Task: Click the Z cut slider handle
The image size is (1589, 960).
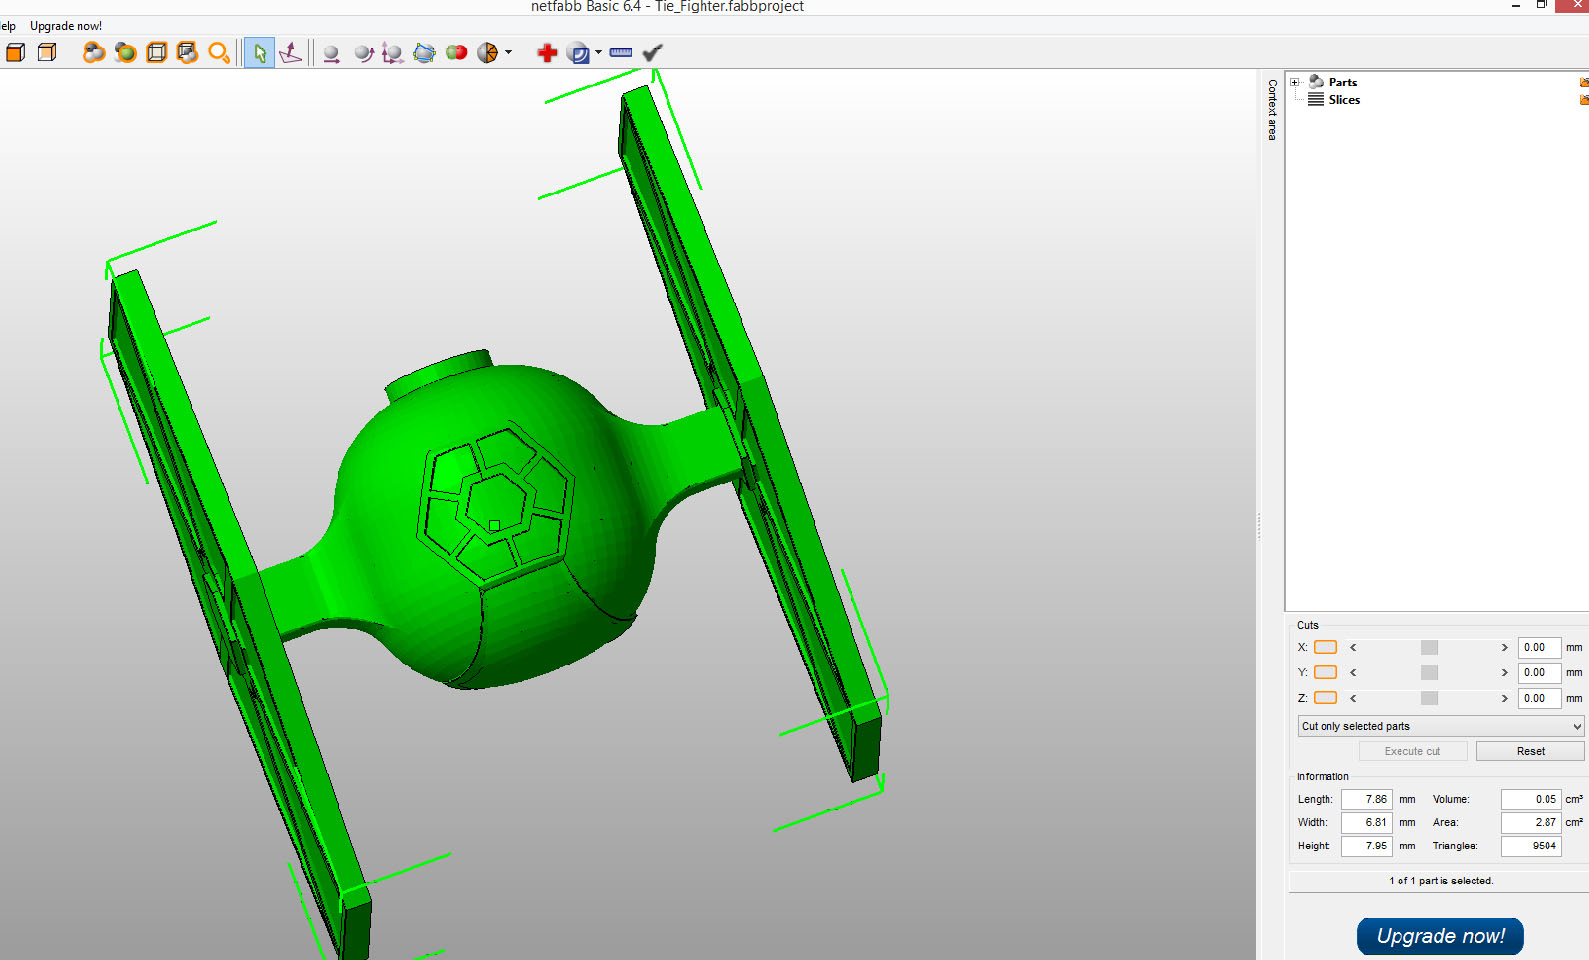Action: coord(1429,698)
